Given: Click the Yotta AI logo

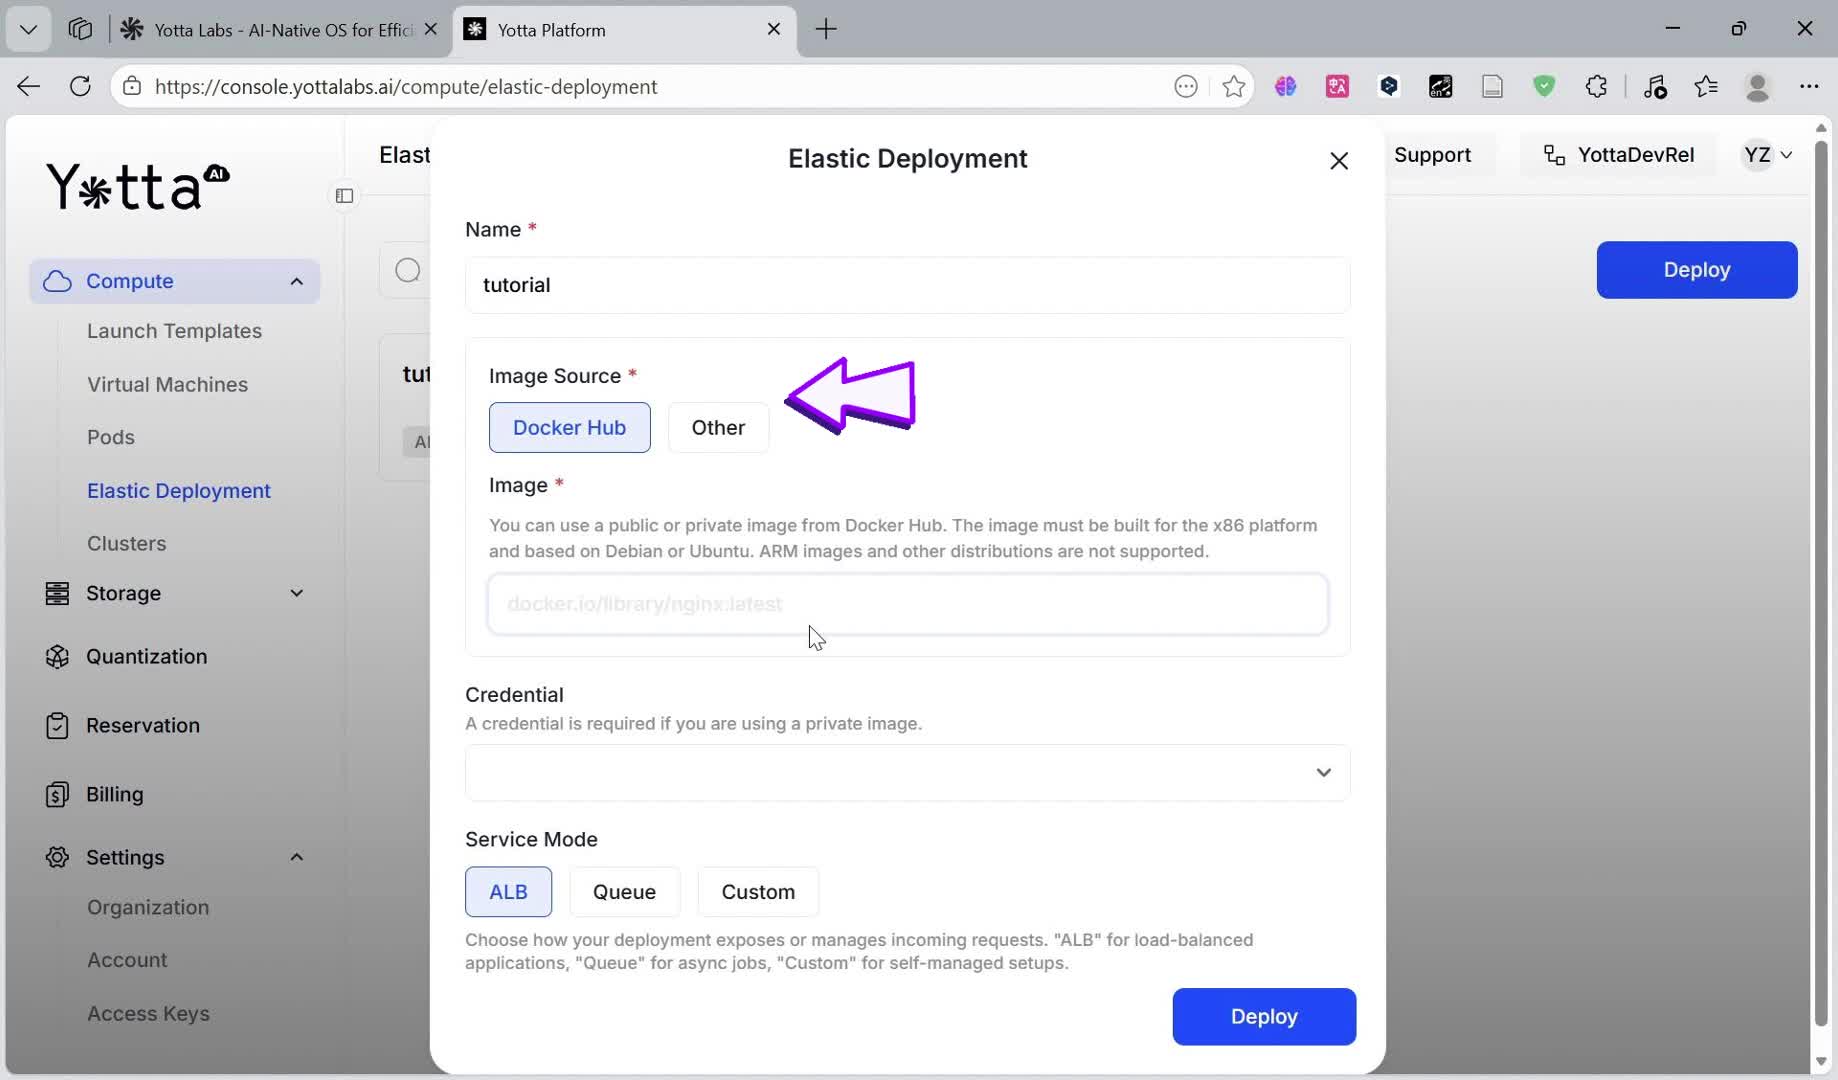Looking at the screenshot, I should coord(138,186).
